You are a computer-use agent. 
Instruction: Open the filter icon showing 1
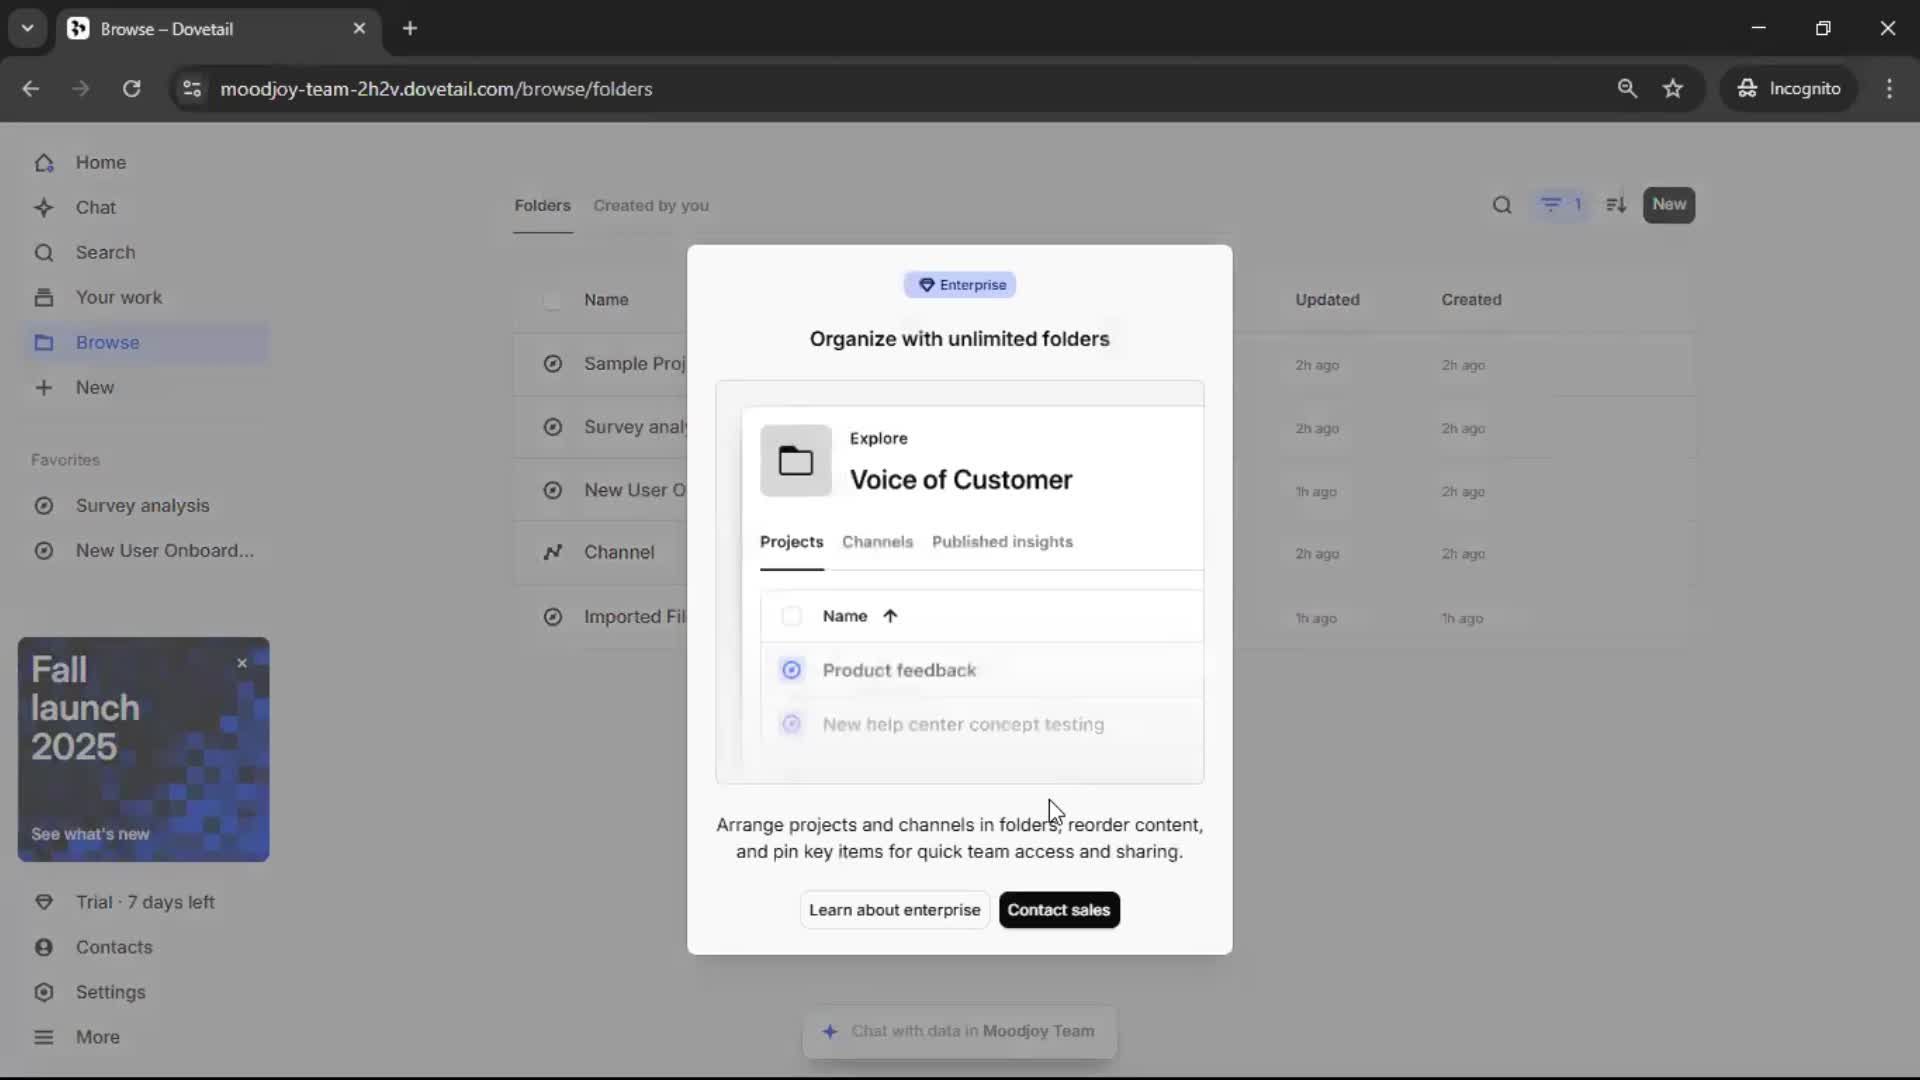tap(1560, 205)
